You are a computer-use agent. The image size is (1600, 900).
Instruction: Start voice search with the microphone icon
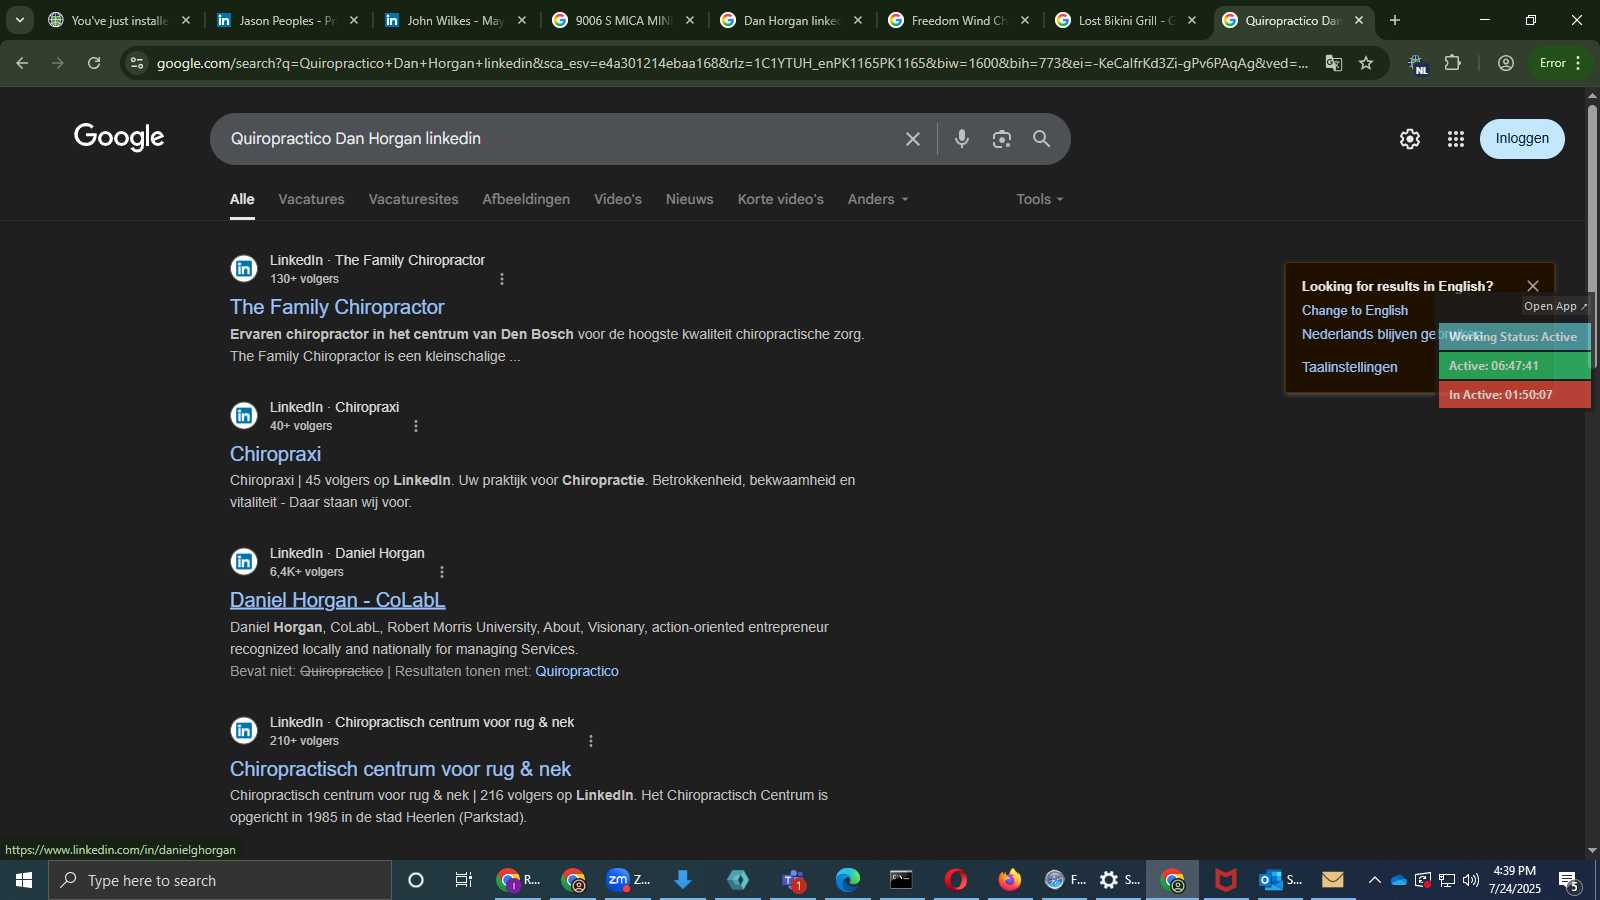click(x=961, y=139)
